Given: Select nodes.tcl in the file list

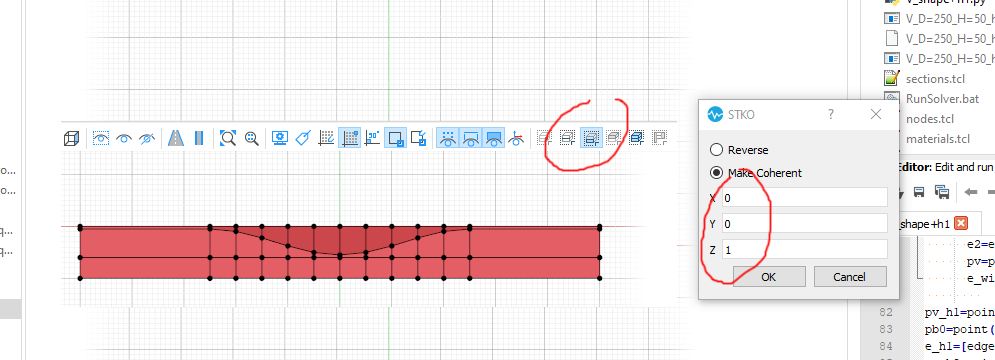Looking at the screenshot, I should point(929,119).
